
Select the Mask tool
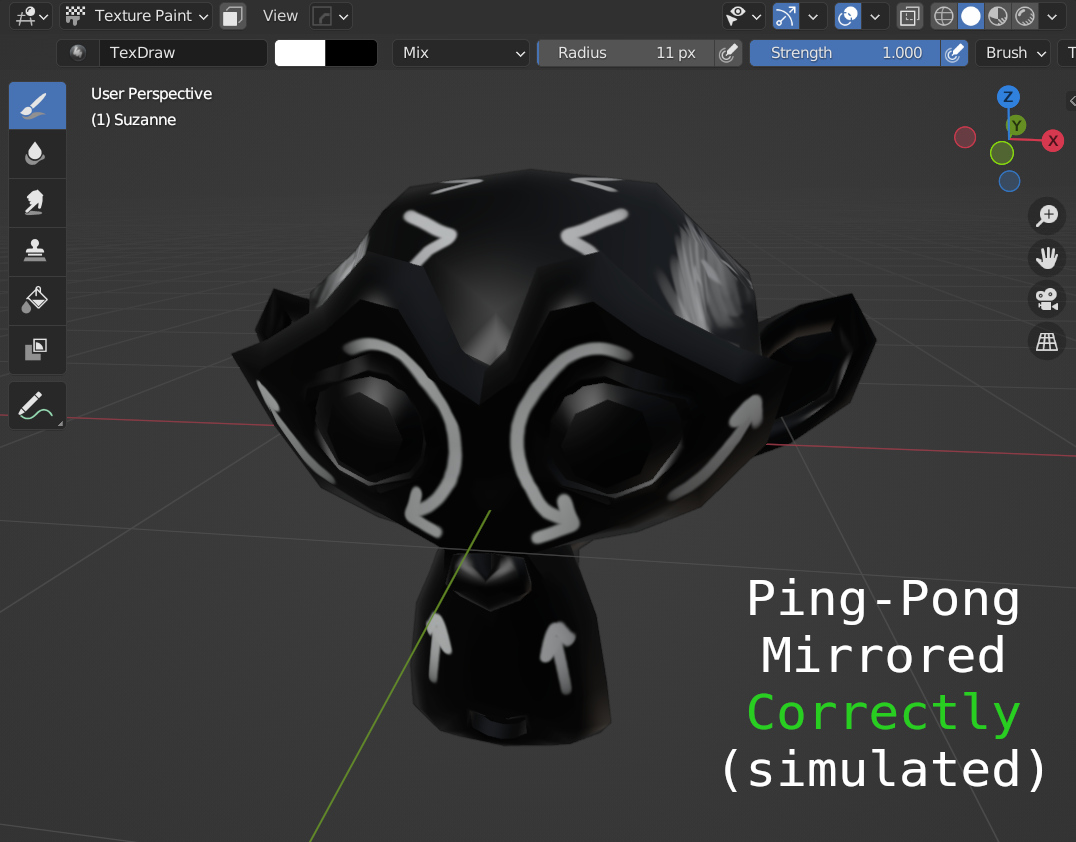[37, 349]
